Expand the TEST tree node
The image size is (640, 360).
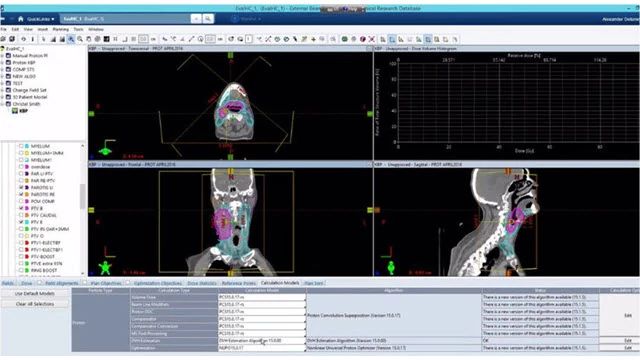click(2, 83)
